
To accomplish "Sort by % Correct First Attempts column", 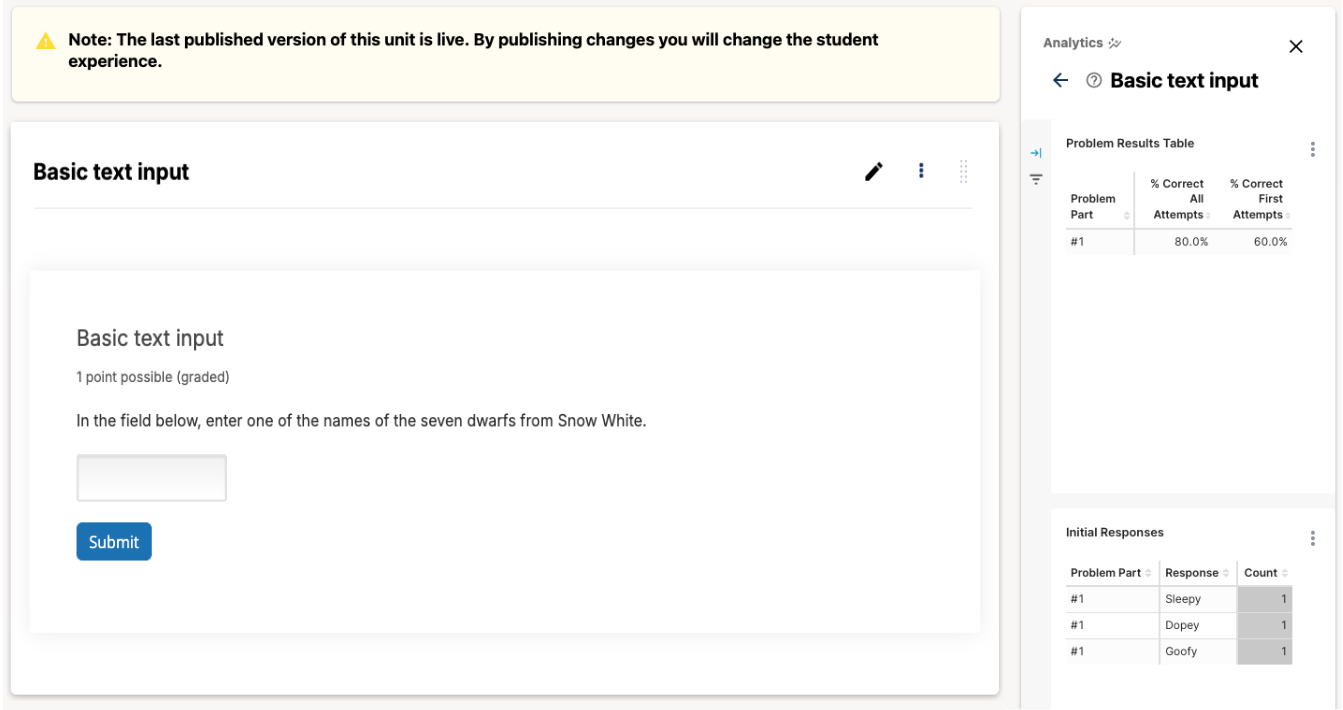I will pyautogui.click(x=1259, y=200).
